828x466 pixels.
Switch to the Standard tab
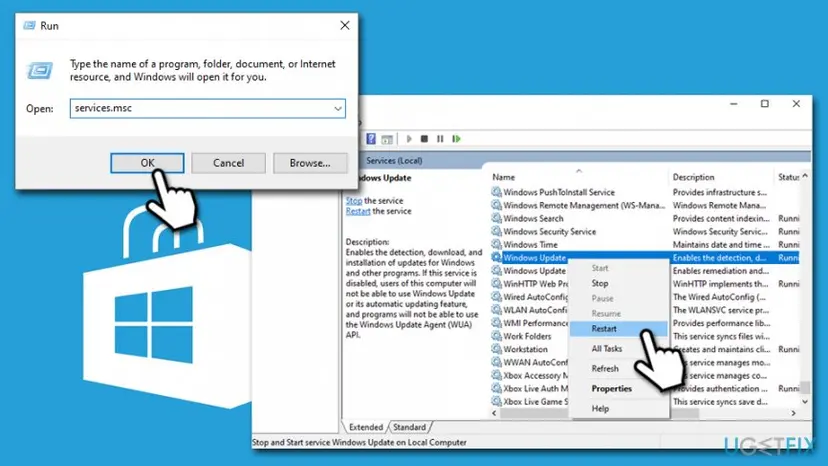(410, 427)
